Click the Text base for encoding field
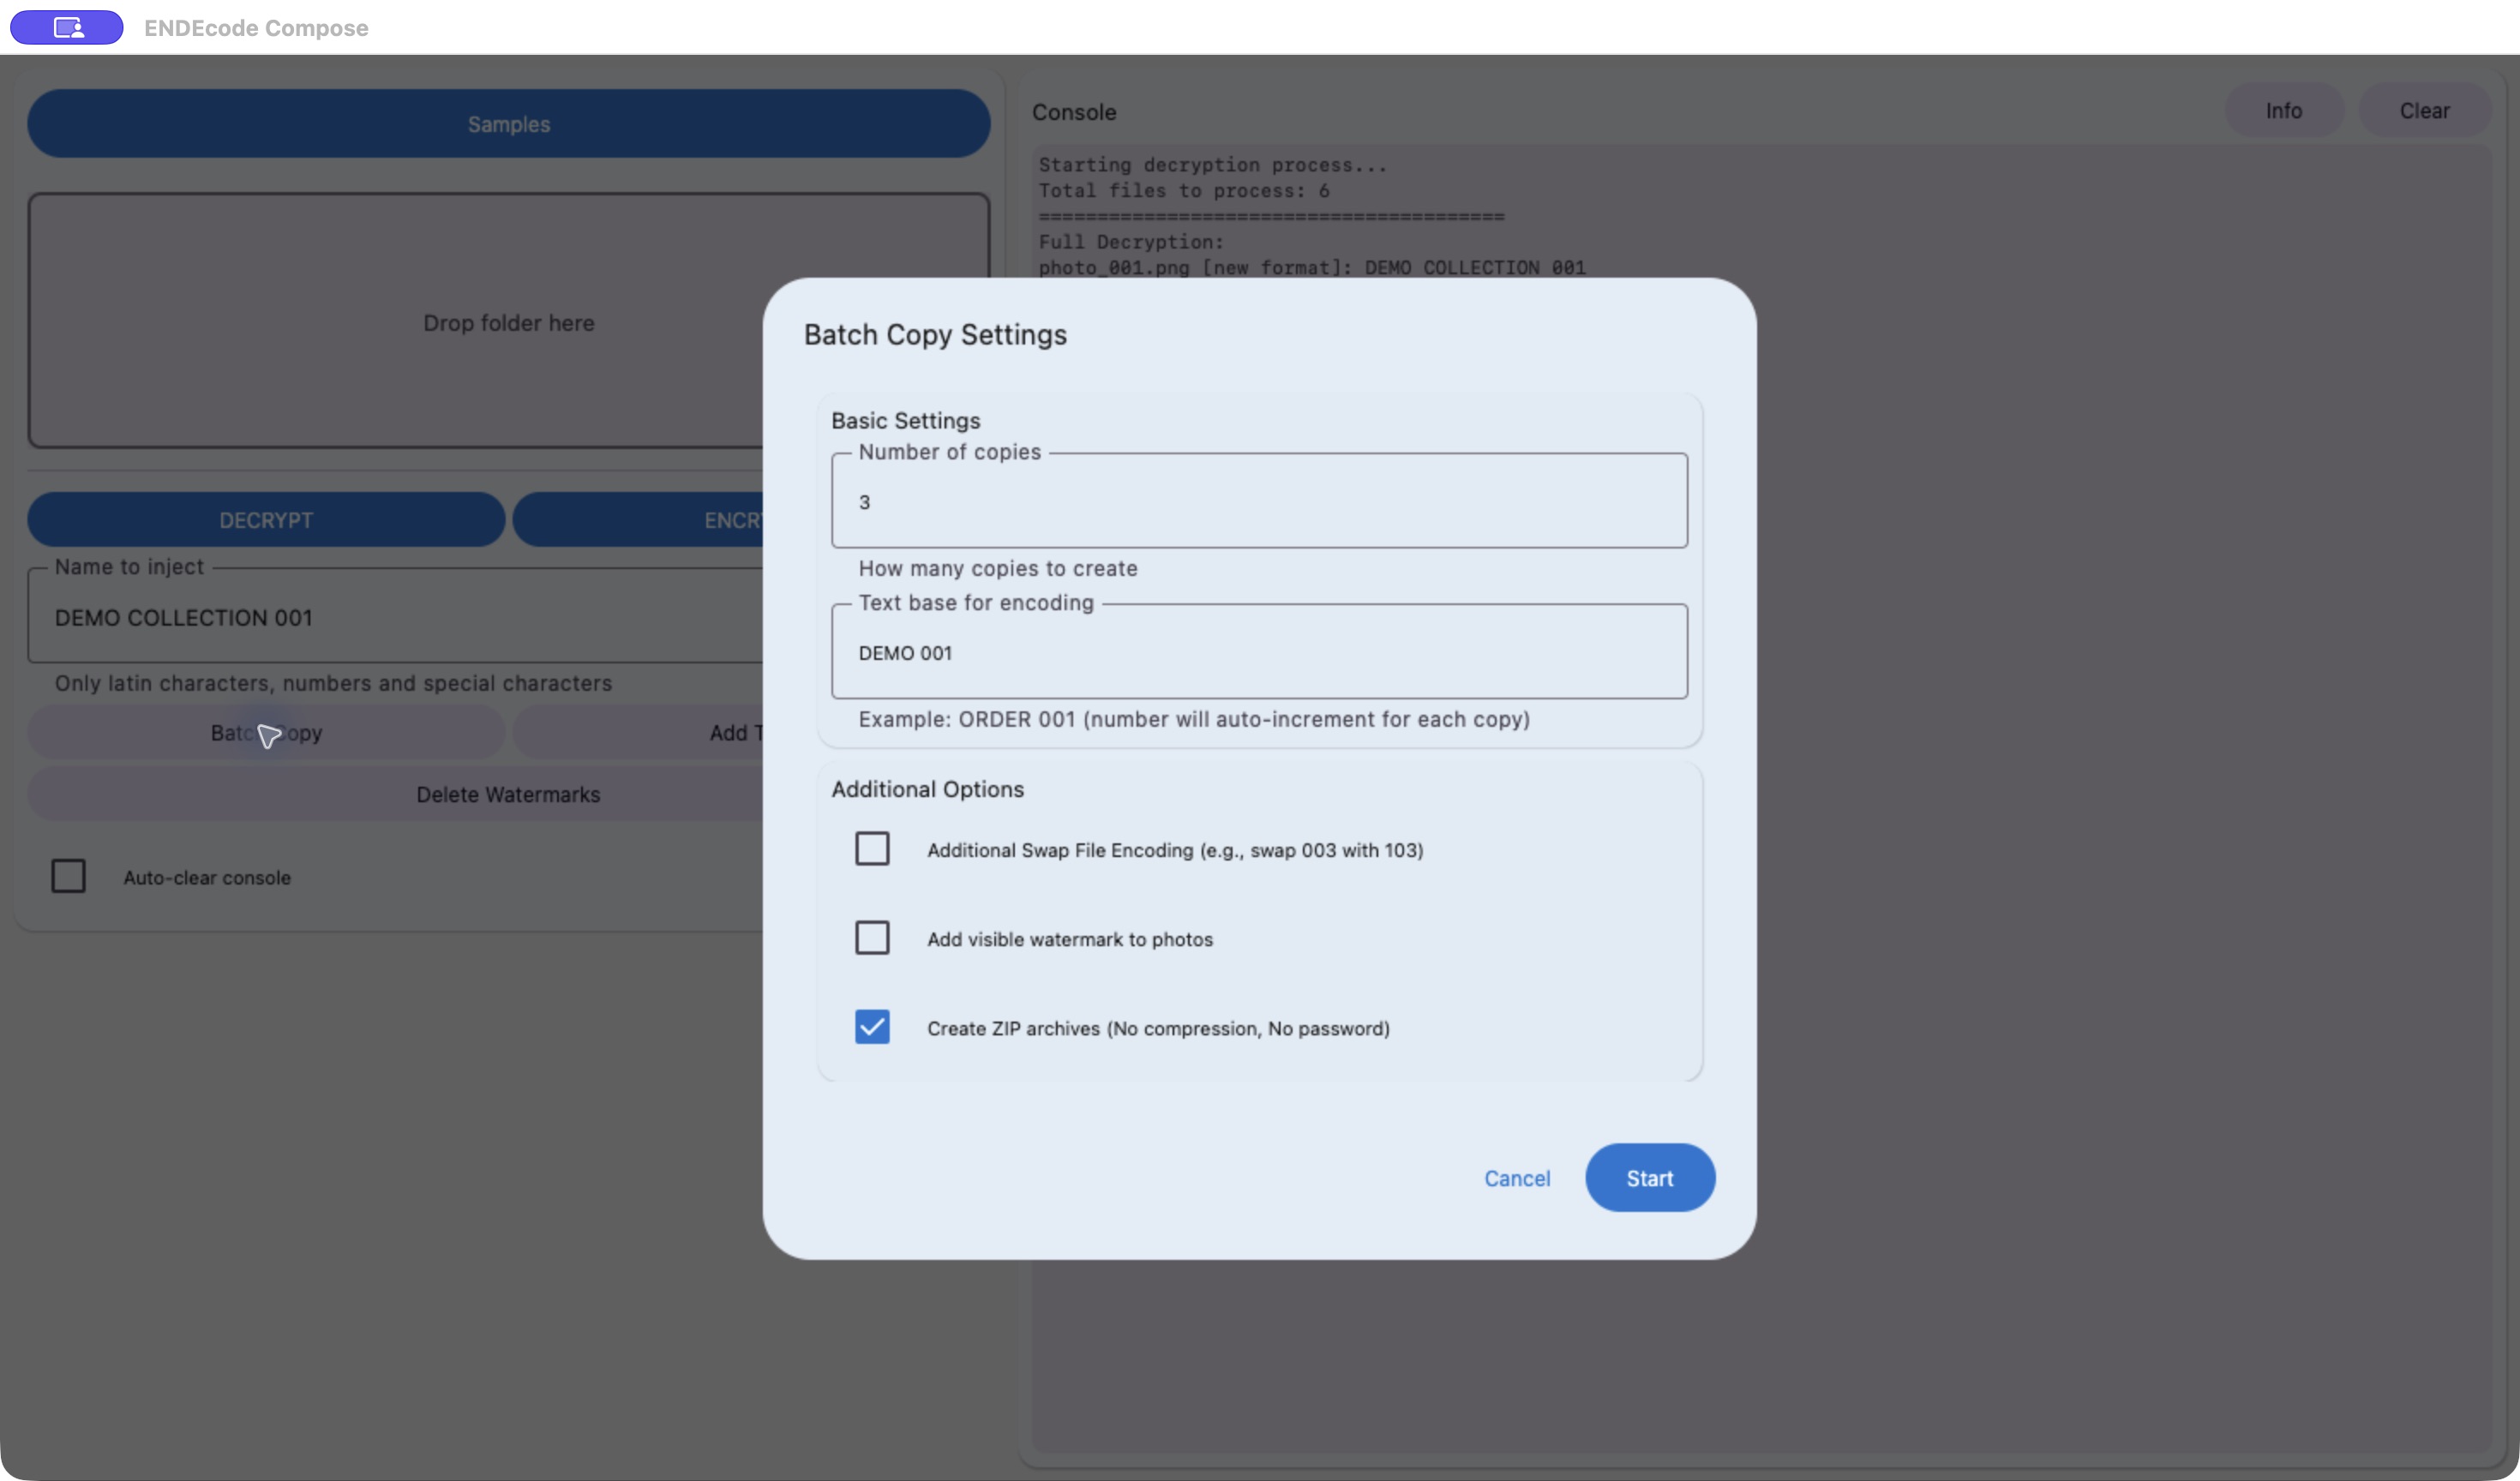Screen dimensions: 2520x1481 pyautogui.click(x=1259, y=652)
